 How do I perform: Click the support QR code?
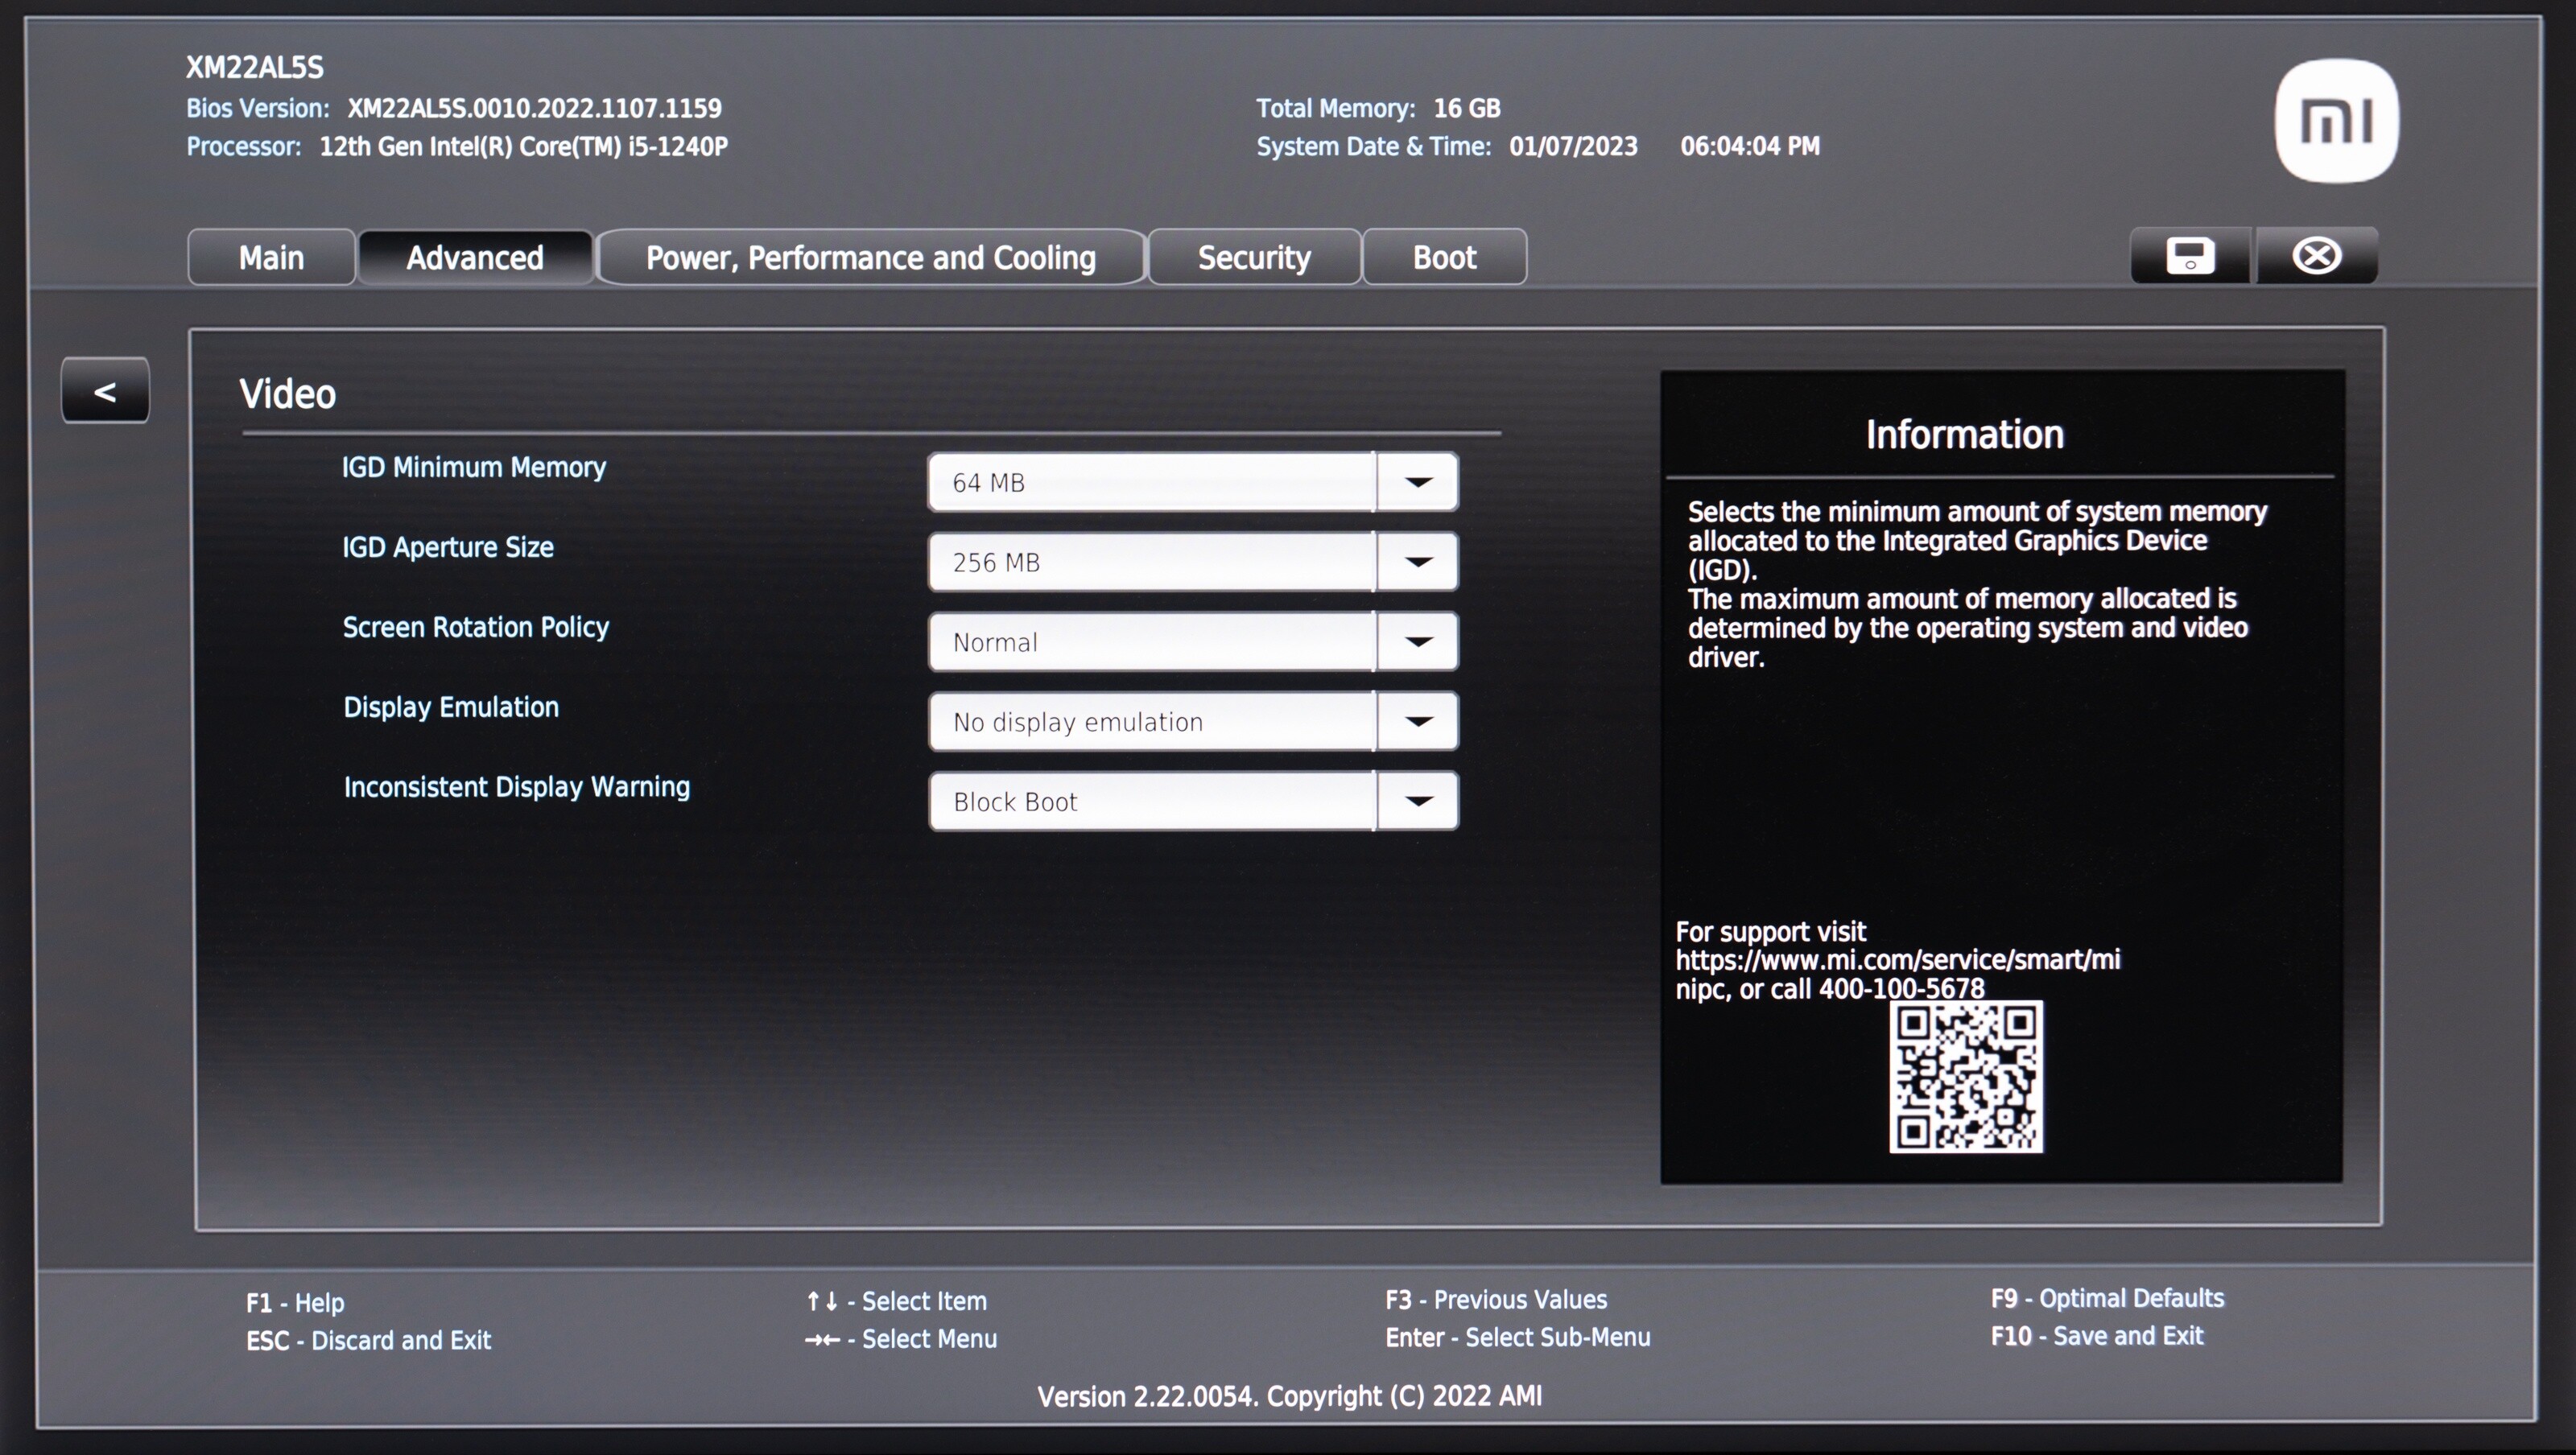1965,1077
